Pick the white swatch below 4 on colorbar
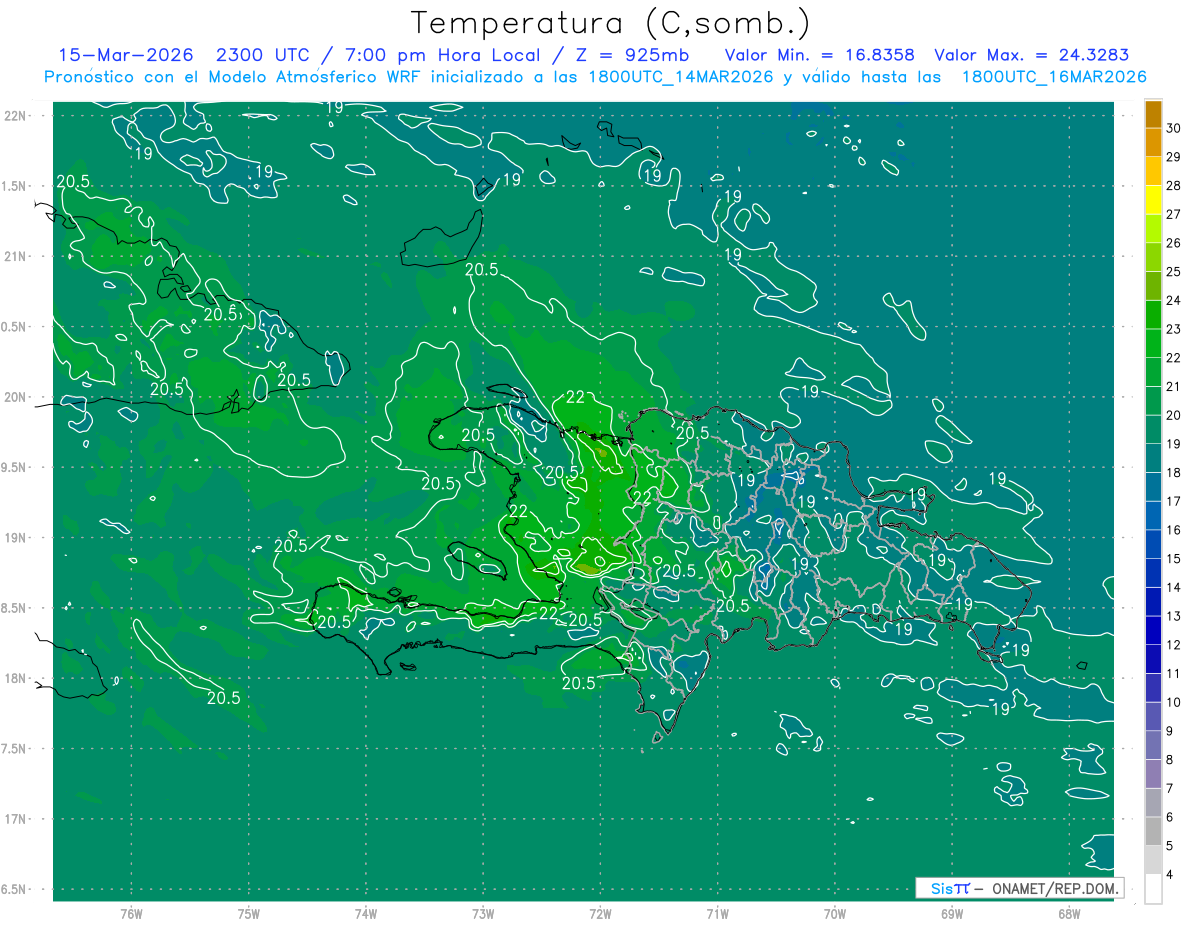This screenshot has width=1200, height=927. [1153, 889]
